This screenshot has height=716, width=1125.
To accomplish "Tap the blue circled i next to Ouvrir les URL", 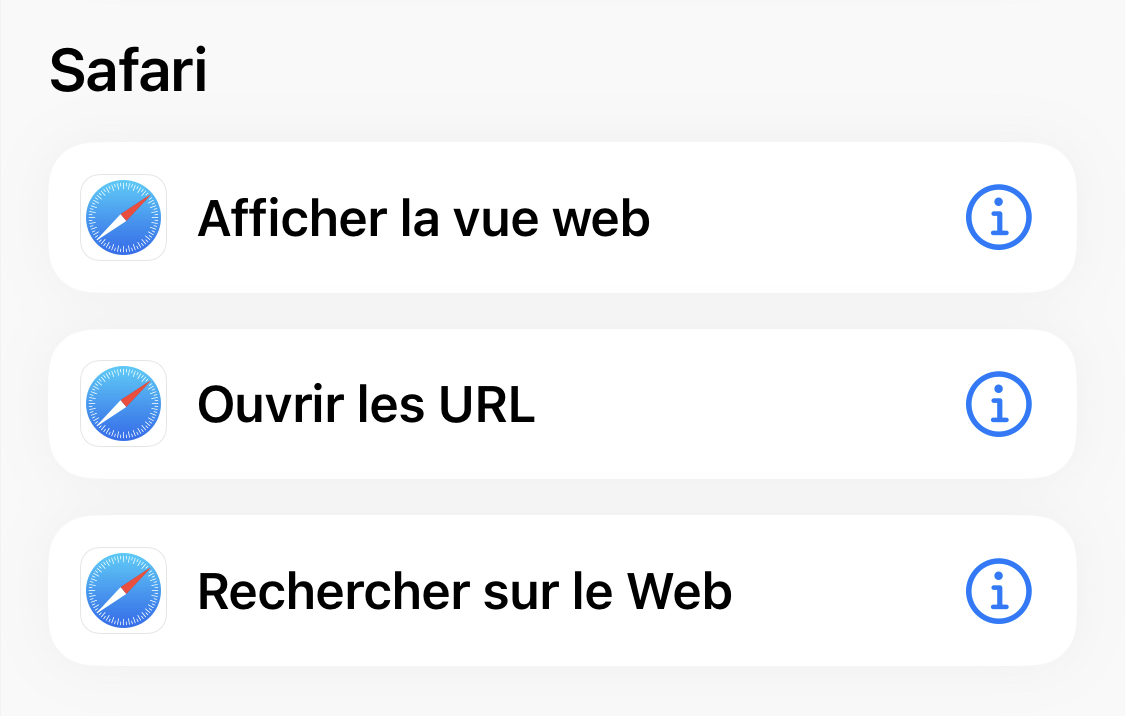I will pyautogui.click(x=998, y=404).
